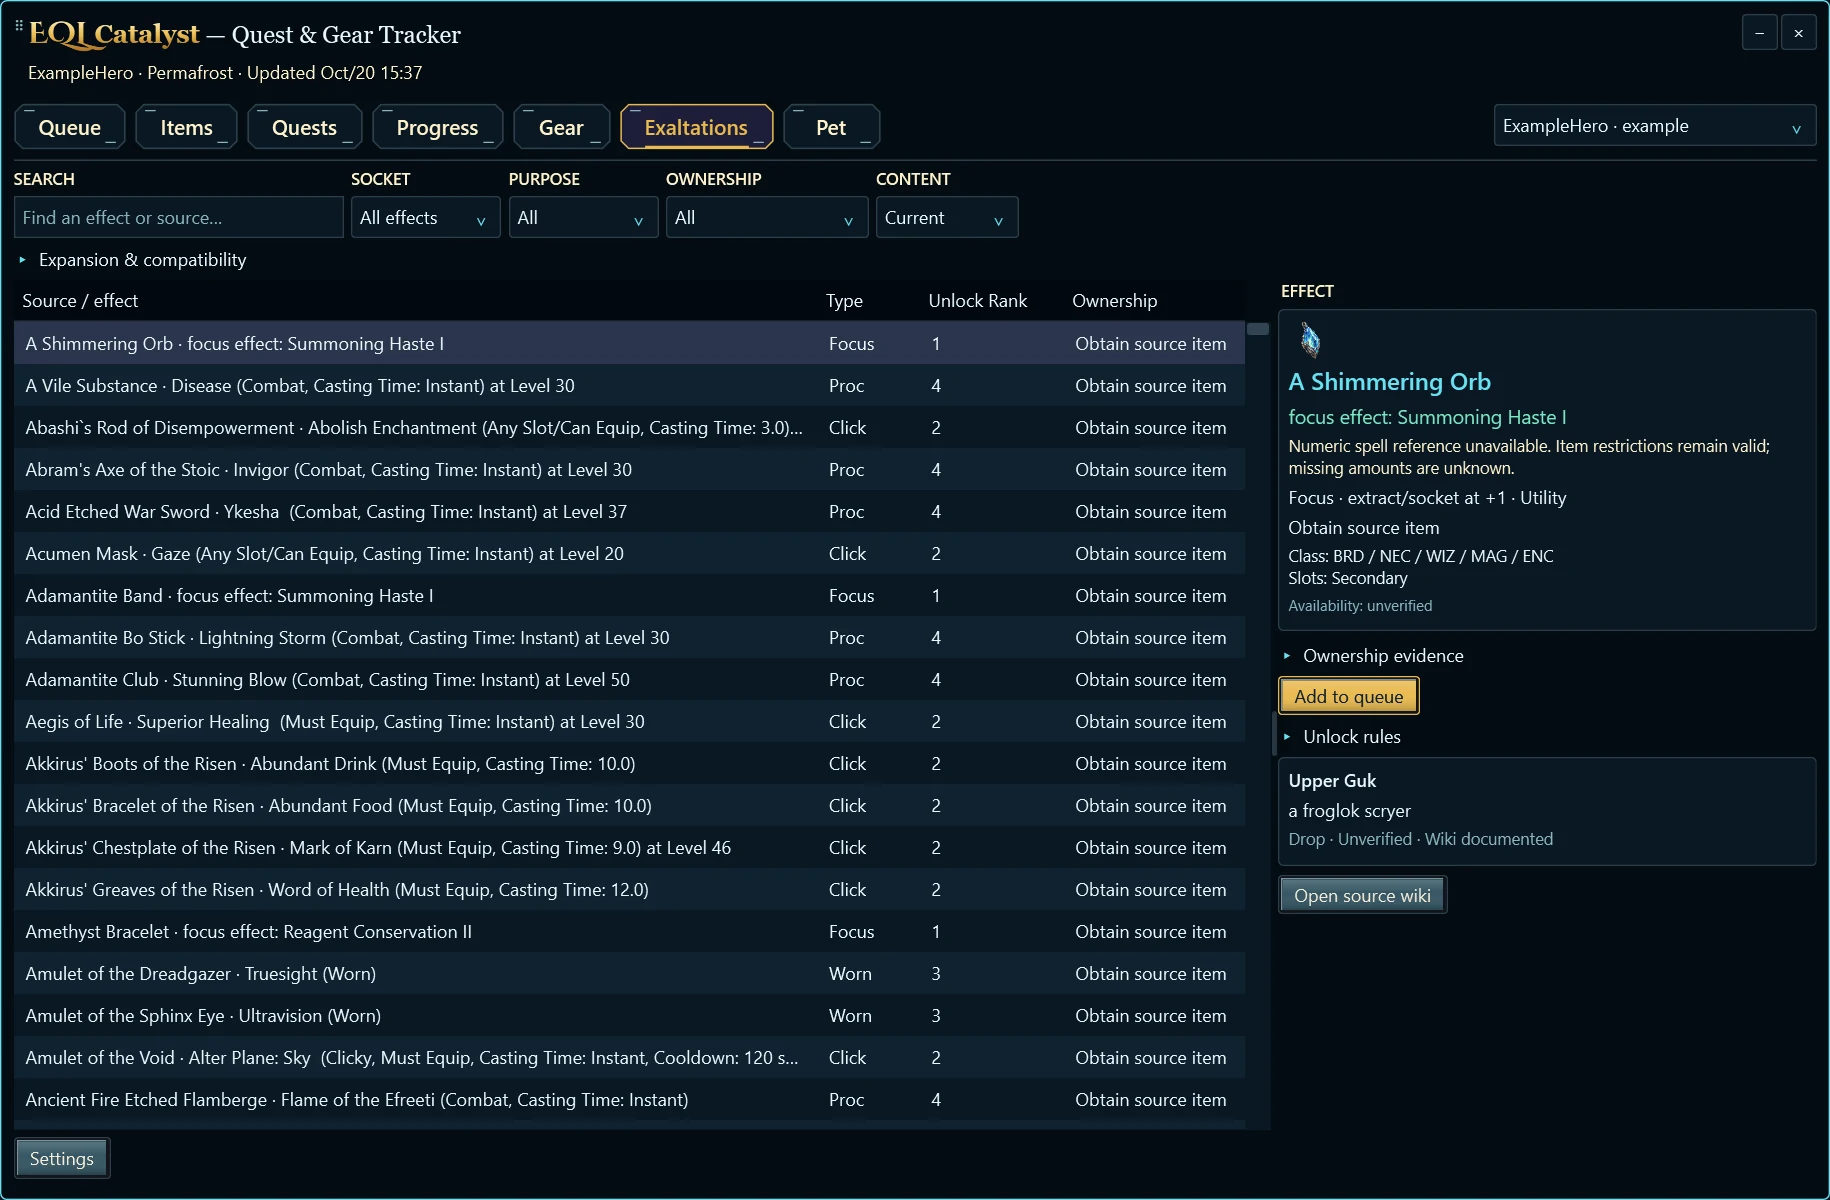Click the Add to queue button
1830x1200 pixels.
point(1348,696)
